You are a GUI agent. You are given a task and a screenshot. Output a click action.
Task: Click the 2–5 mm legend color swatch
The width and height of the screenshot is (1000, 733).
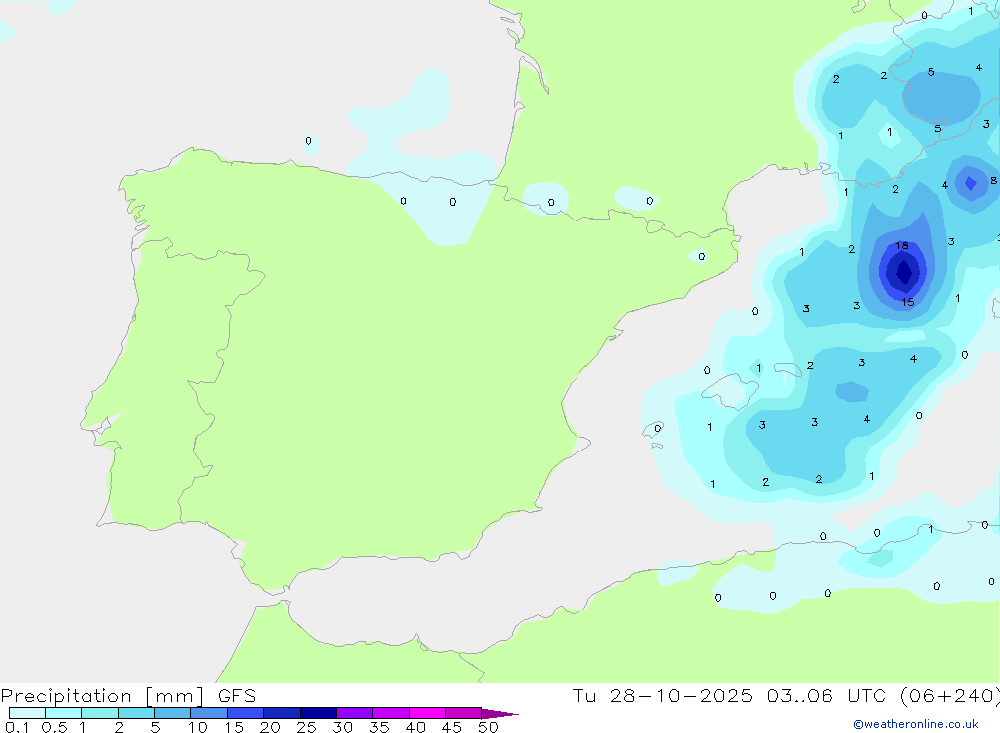[136, 713]
